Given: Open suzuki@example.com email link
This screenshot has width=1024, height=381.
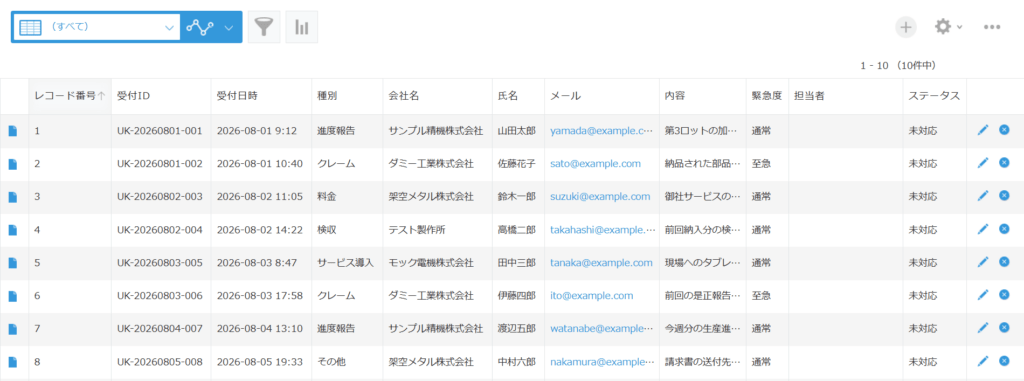Looking at the screenshot, I should point(600,196).
